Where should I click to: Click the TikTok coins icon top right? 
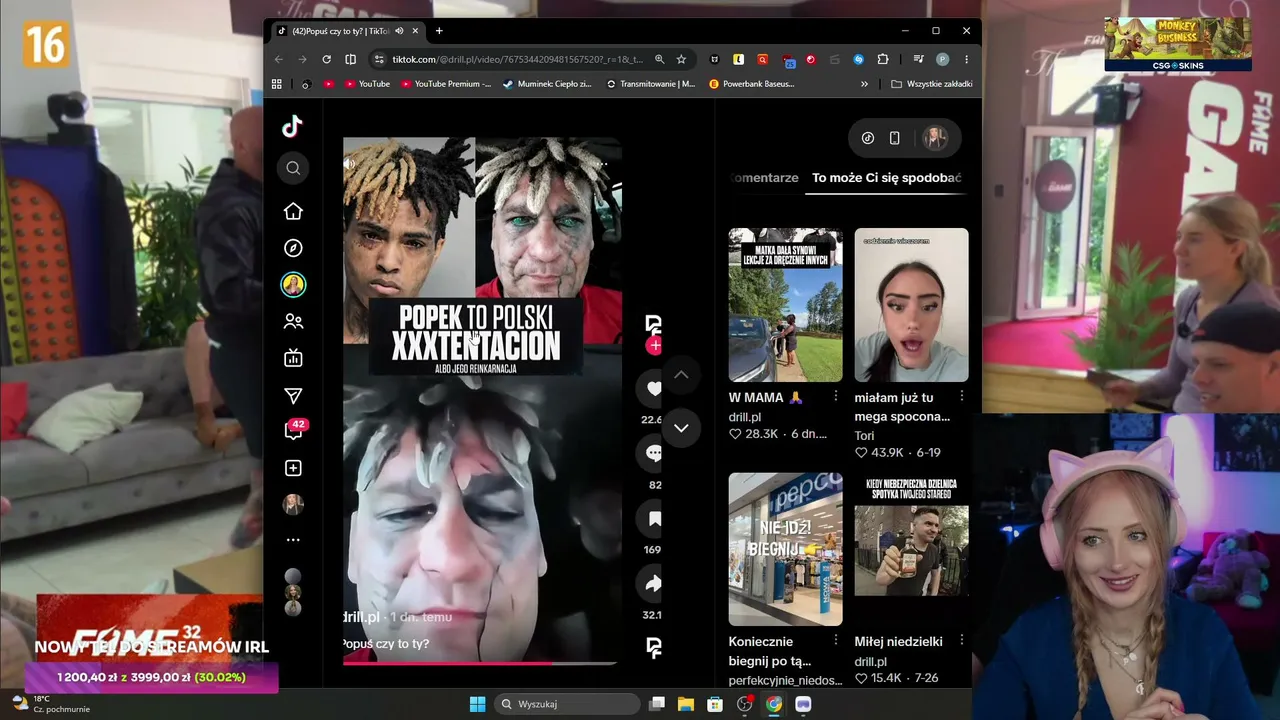868,138
